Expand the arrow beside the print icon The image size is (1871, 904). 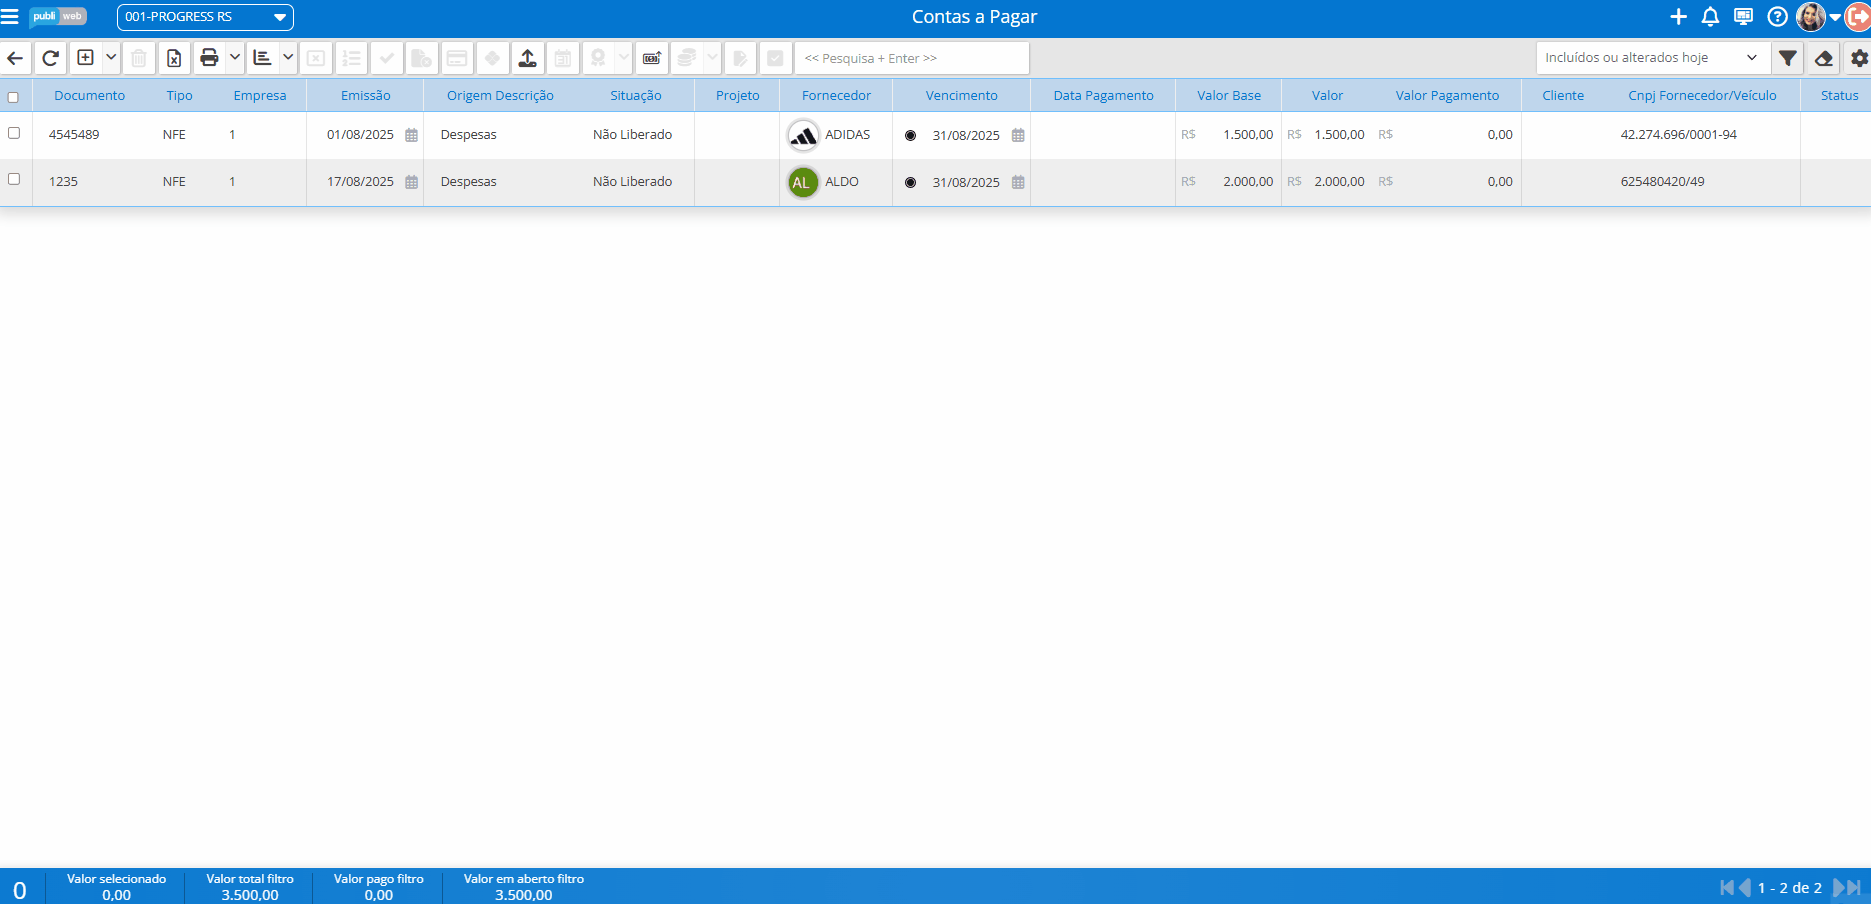[x=235, y=58]
